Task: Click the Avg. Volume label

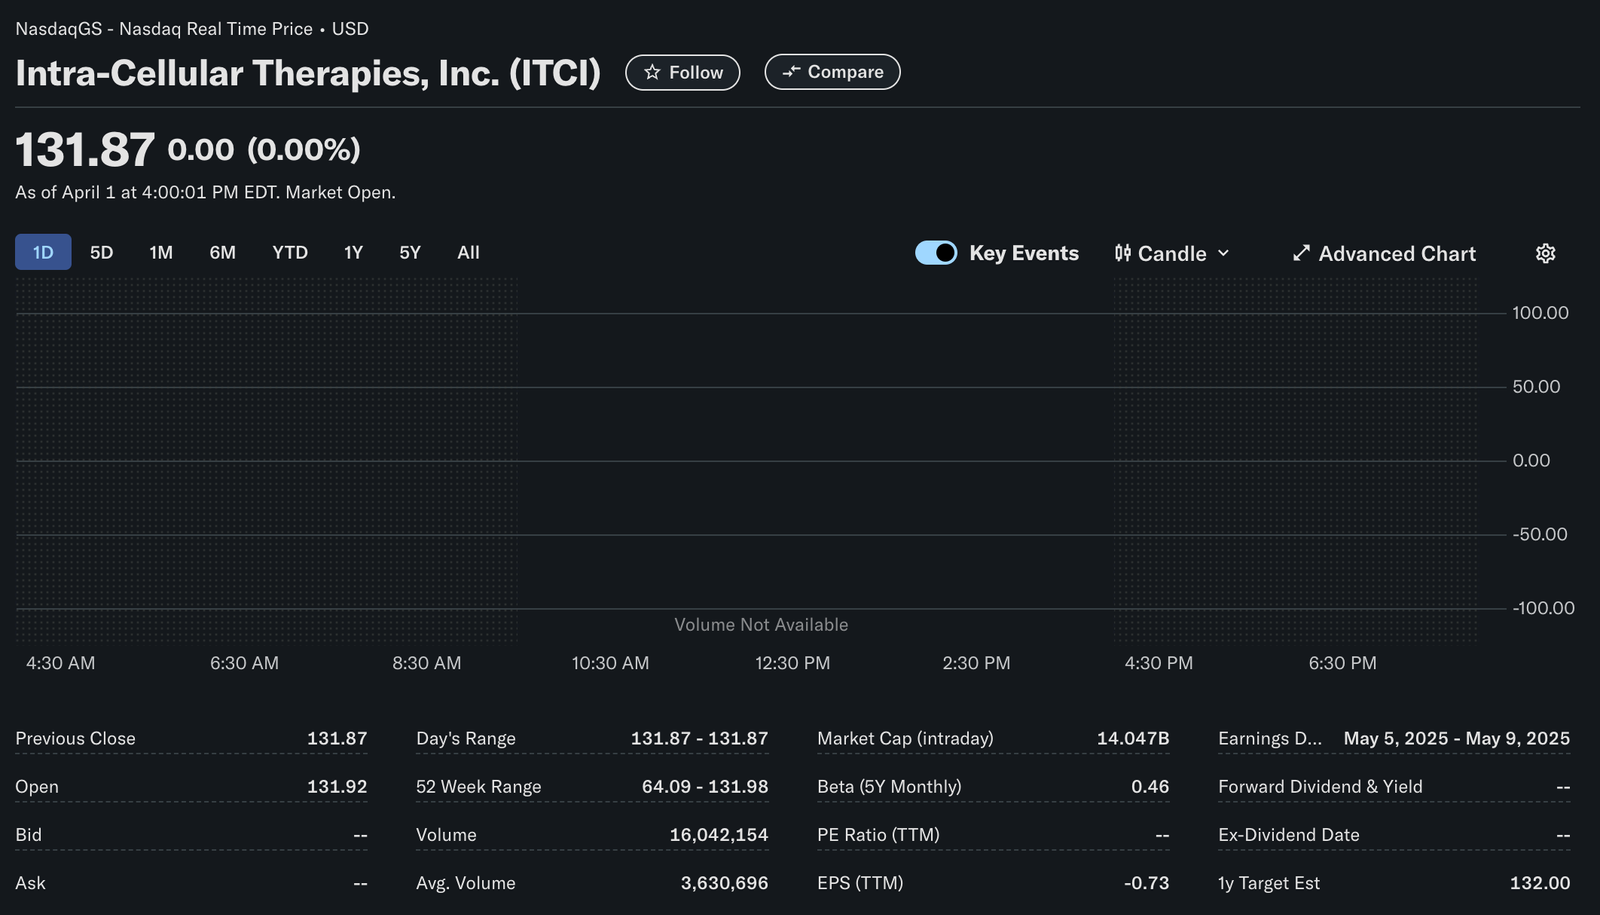Action: click(x=466, y=883)
